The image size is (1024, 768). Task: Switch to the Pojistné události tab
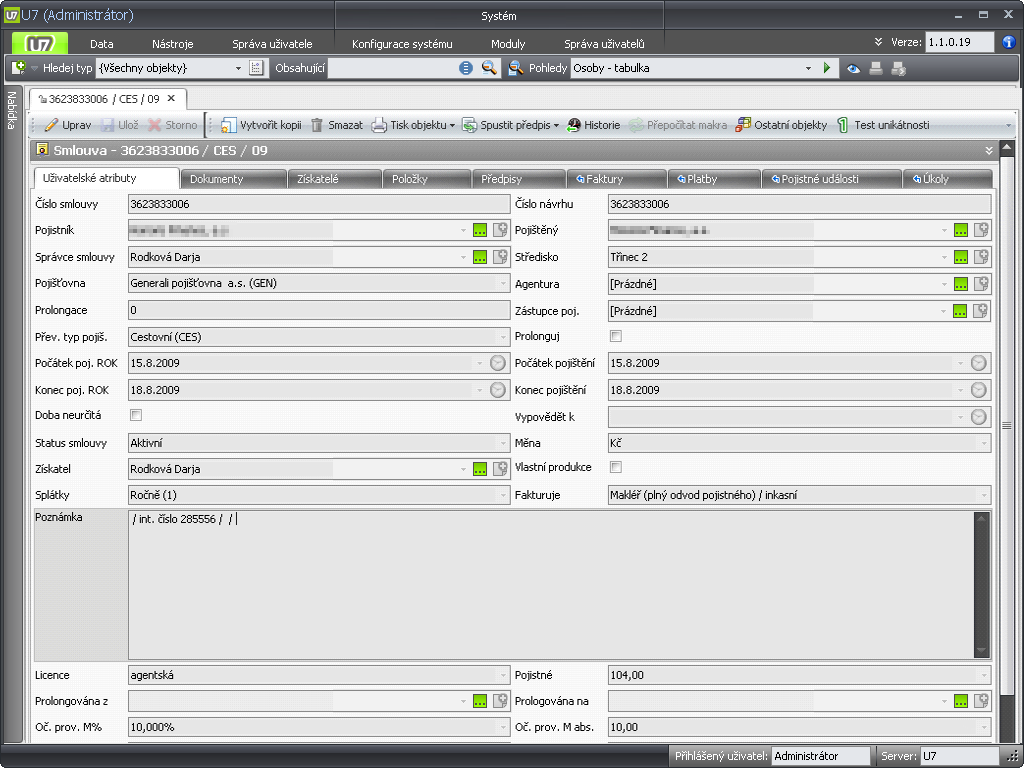832,179
